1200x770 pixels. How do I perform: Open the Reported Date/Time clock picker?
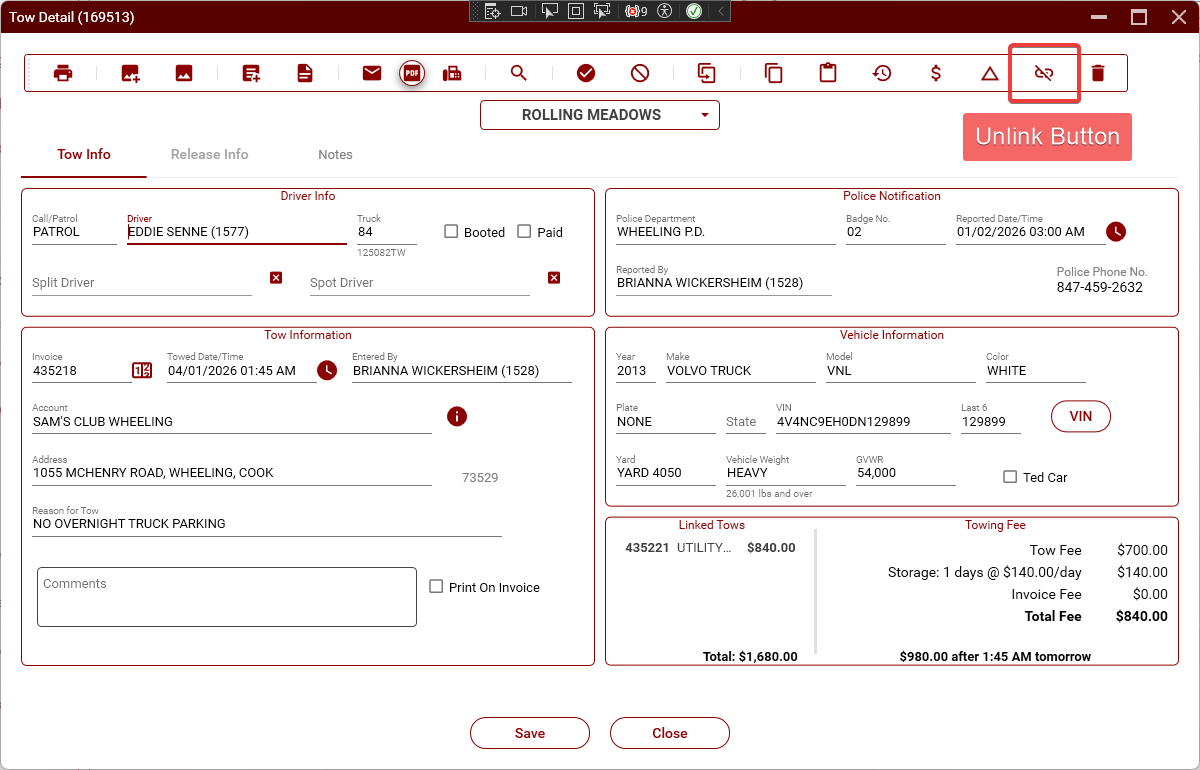click(1116, 232)
